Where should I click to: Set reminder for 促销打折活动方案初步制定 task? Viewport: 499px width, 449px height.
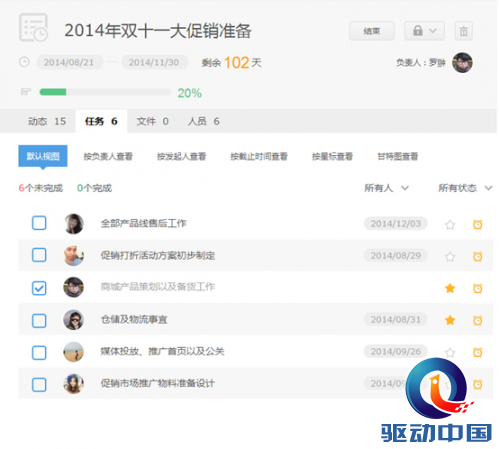click(478, 256)
